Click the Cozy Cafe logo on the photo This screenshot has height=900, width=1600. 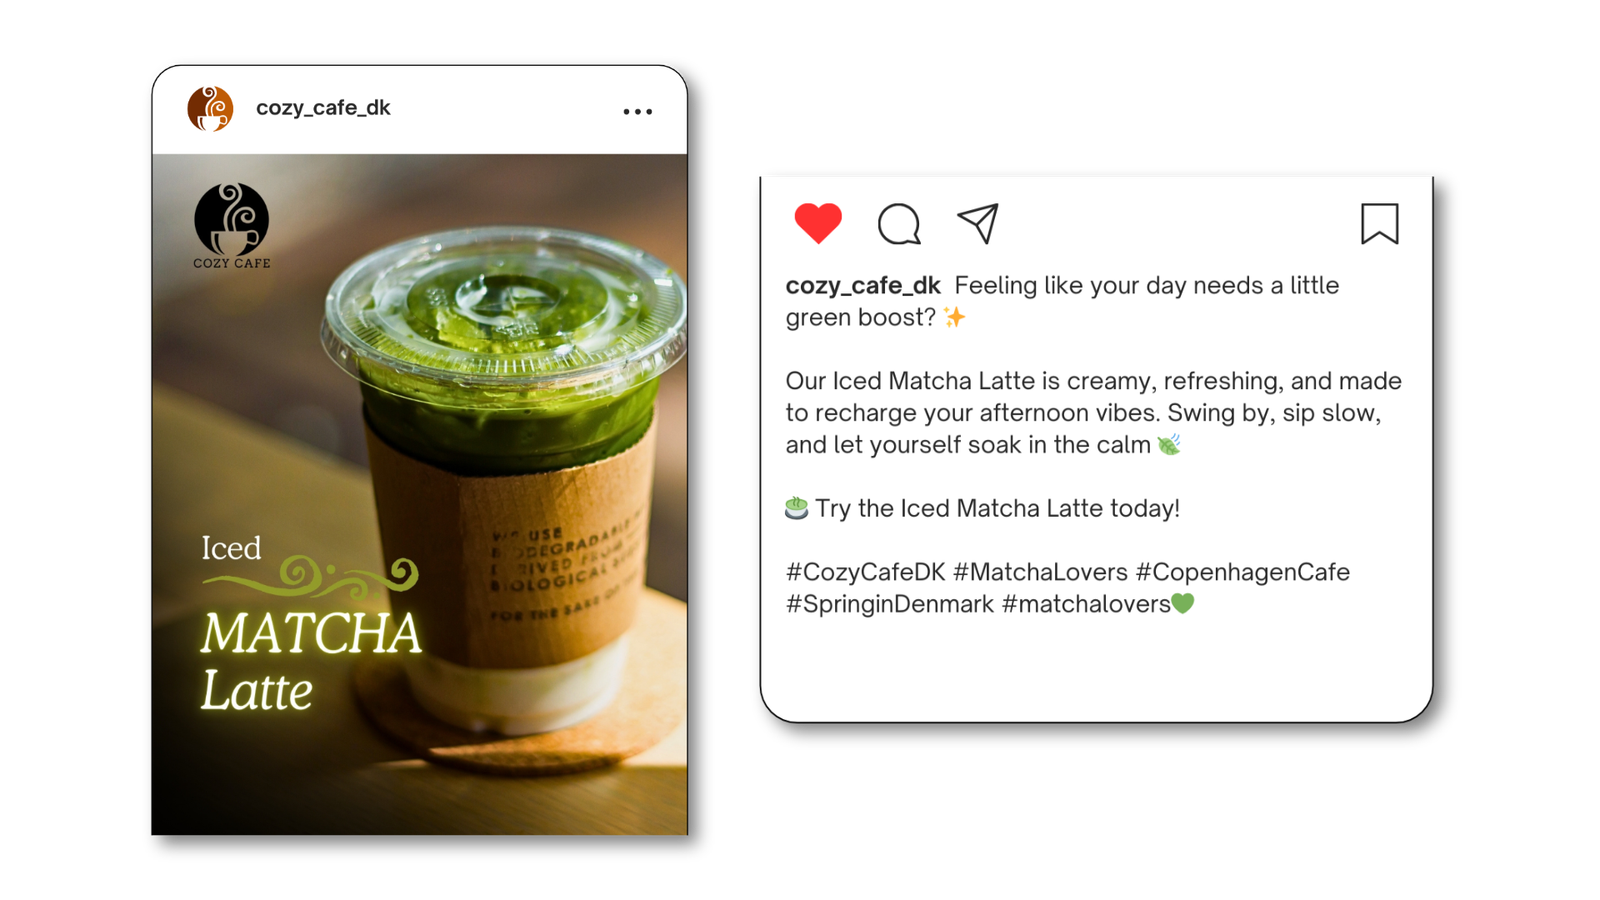(231, 226)
